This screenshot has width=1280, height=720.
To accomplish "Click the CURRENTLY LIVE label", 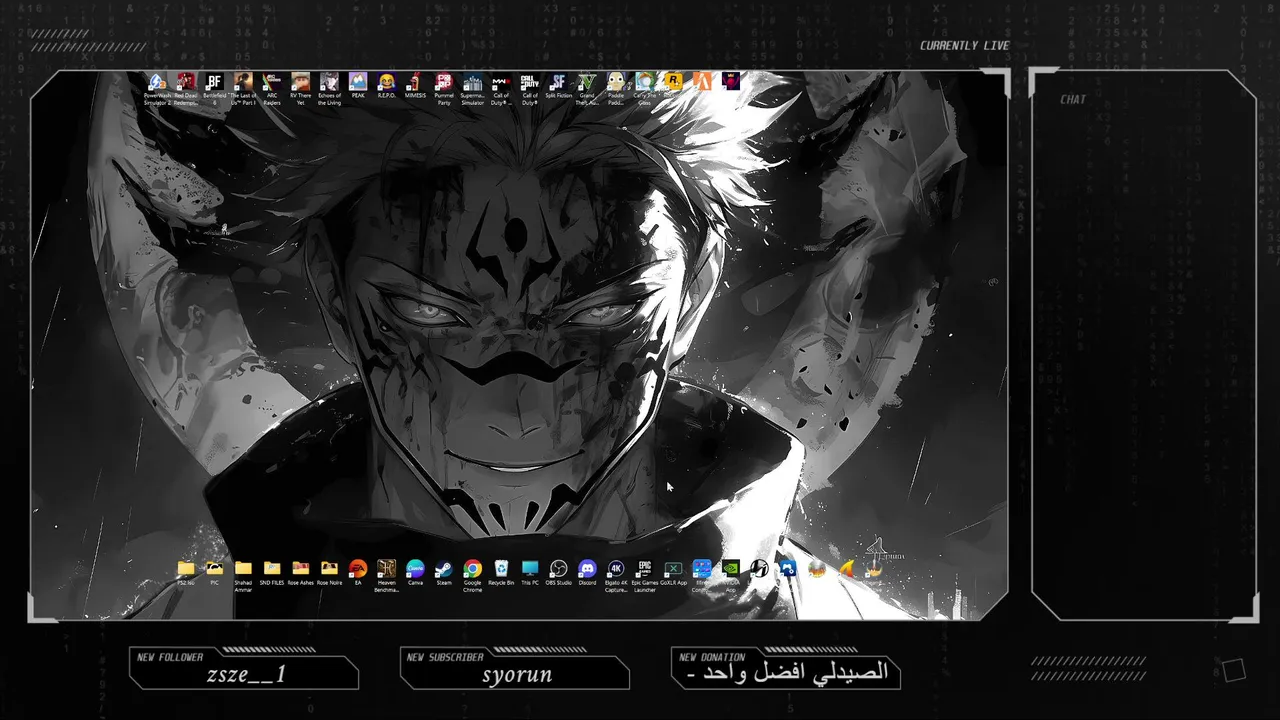I will pyautogui.click(x=965, y=46).
